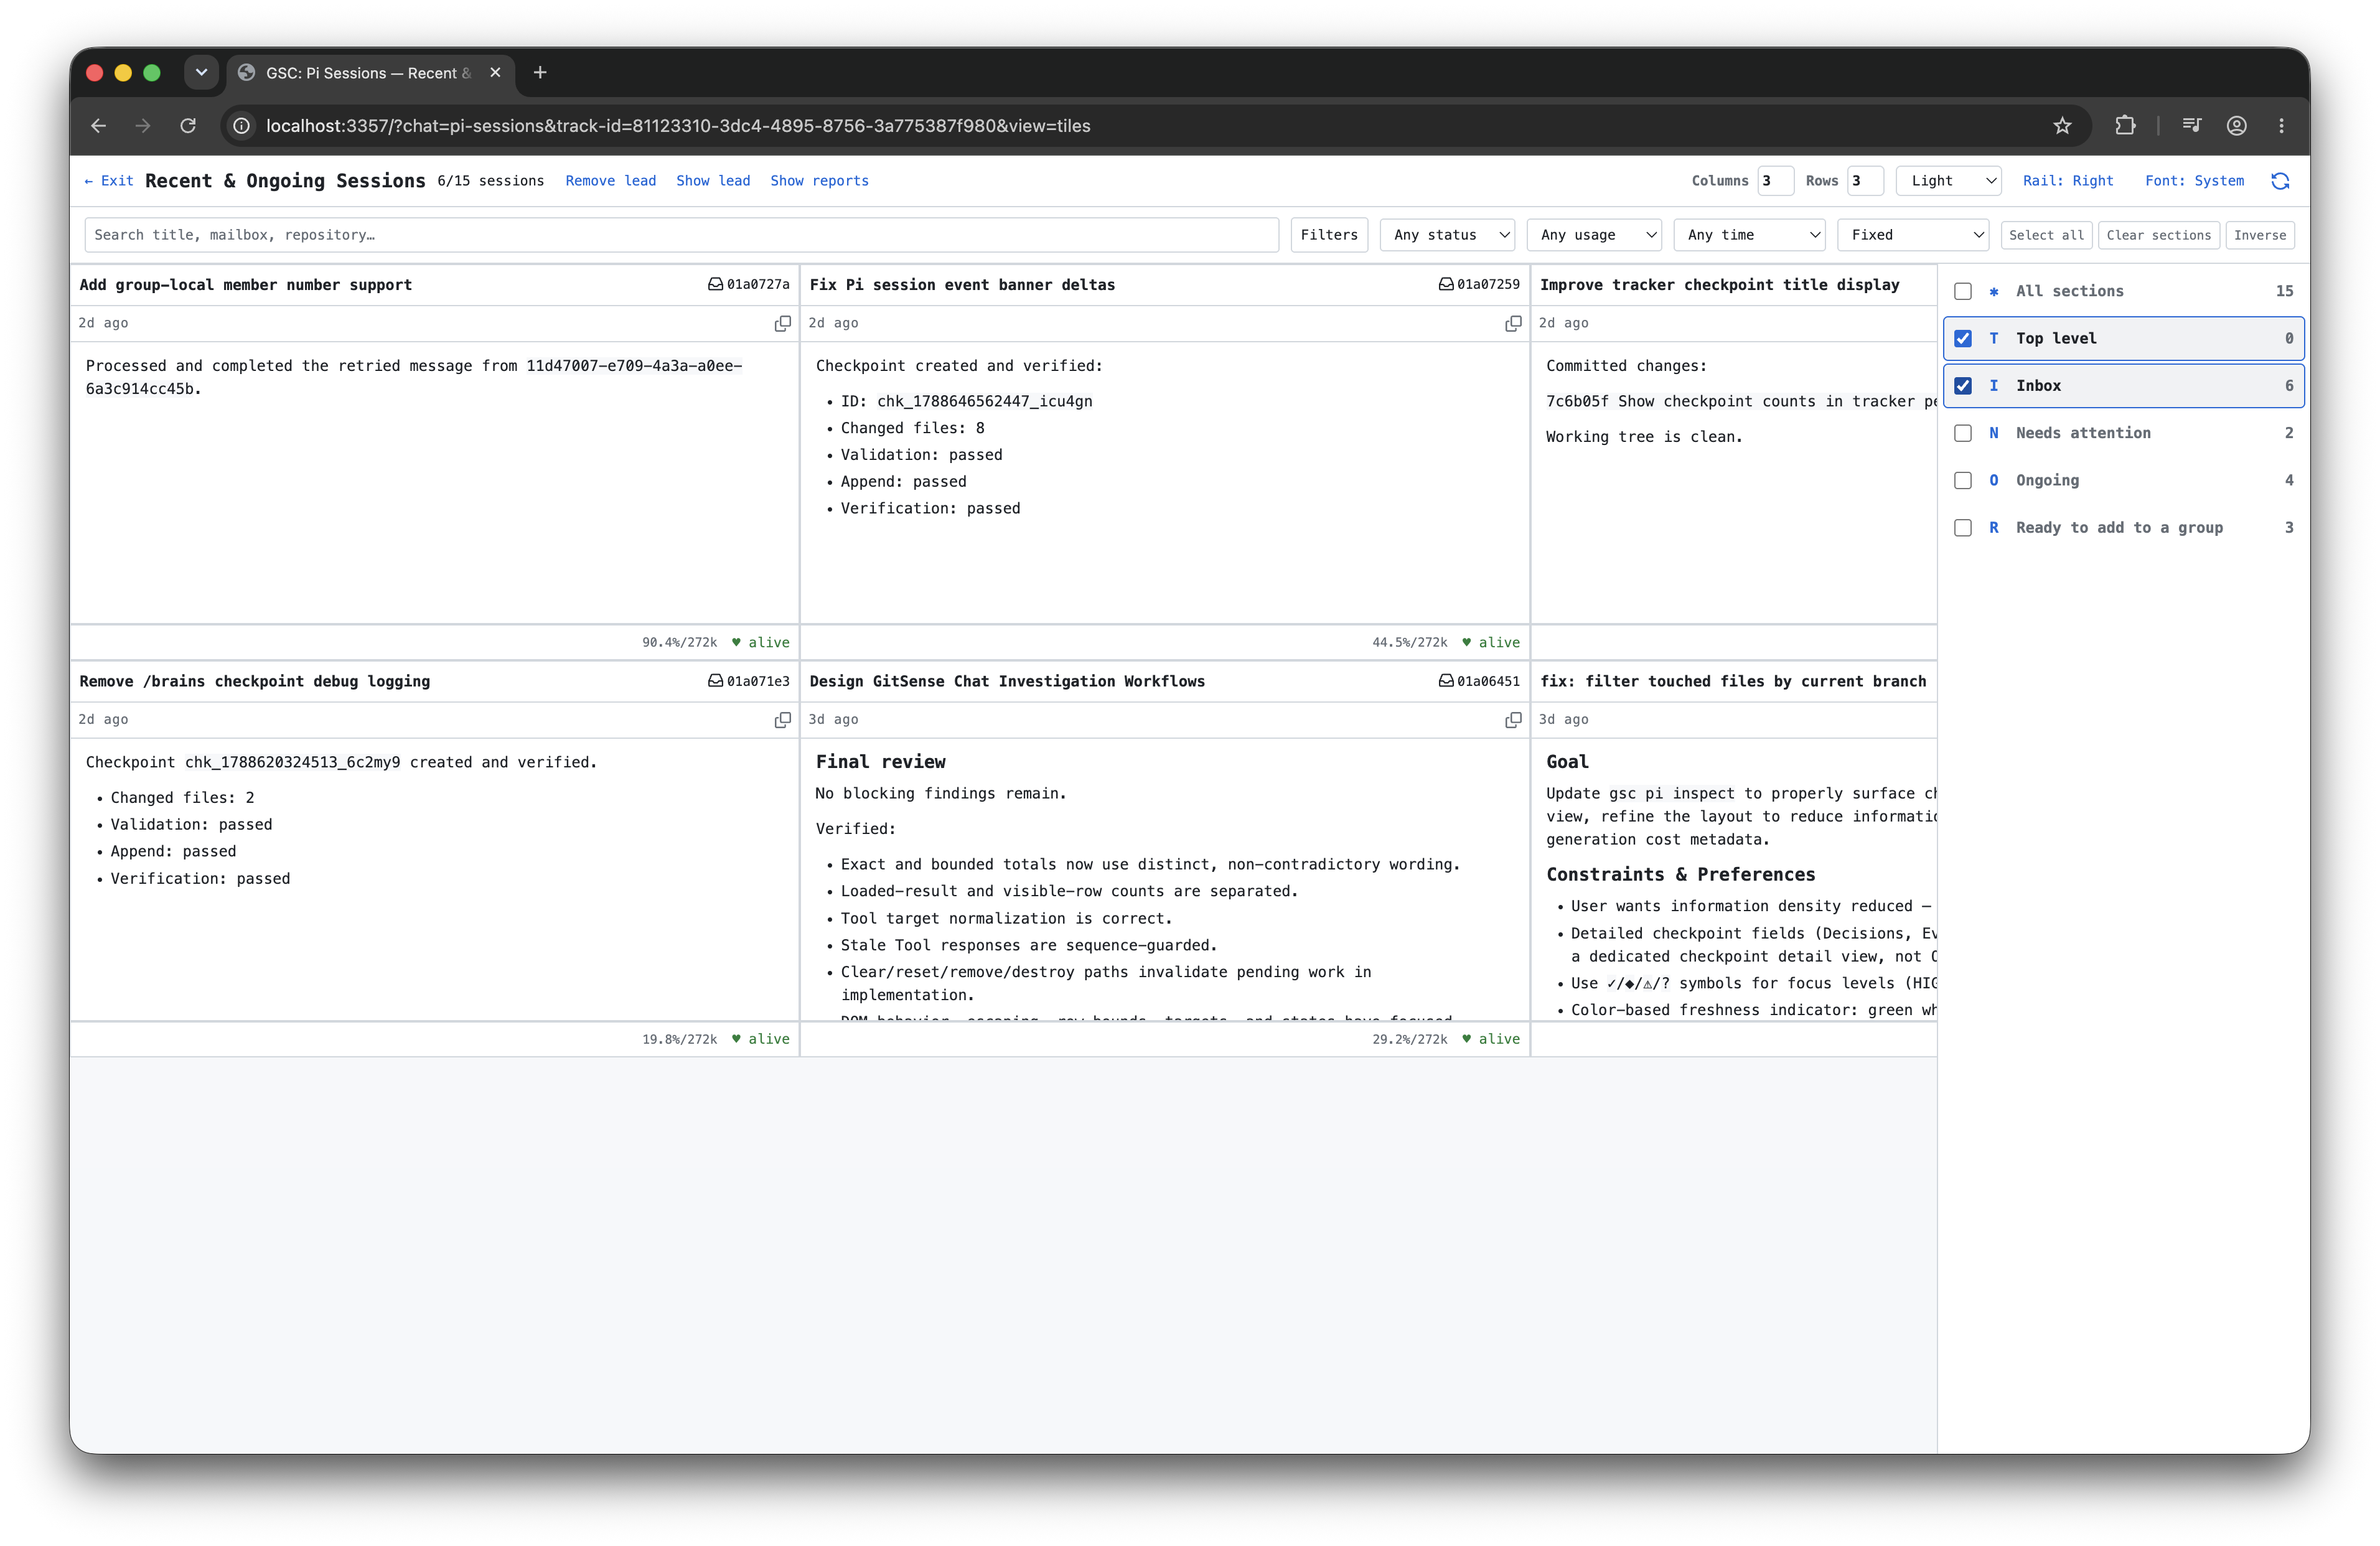
Task: Click the site info icon in address bar
Action: pos(242,126)
